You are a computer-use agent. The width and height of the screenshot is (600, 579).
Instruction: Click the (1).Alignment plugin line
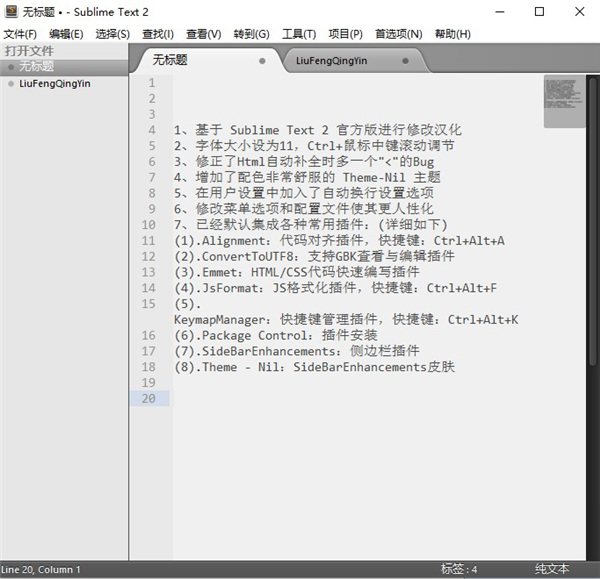pos(339,241)
